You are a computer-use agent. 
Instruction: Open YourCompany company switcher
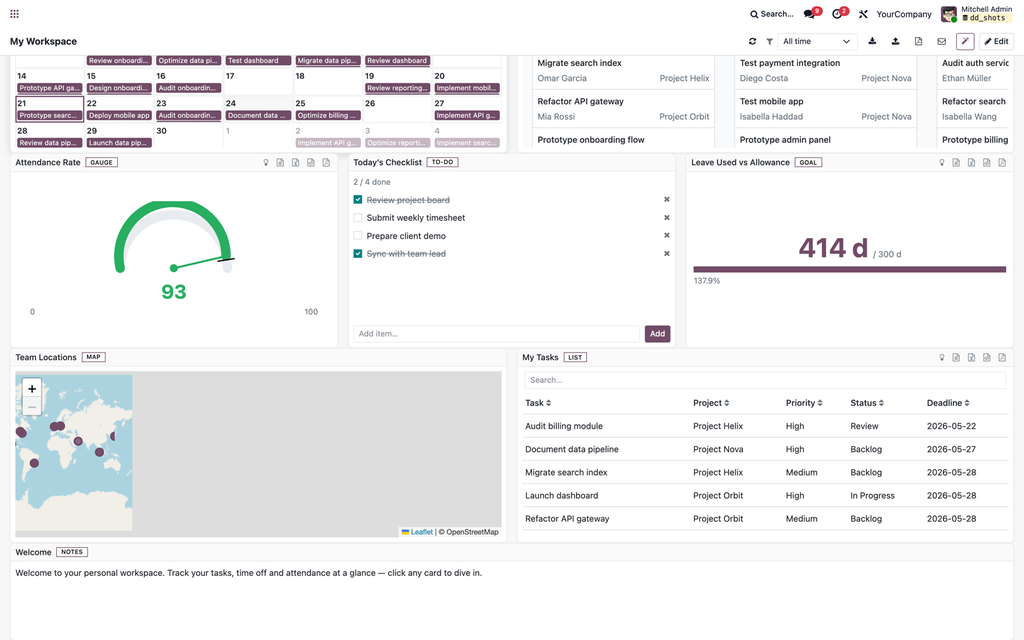click(x=904, y=14)
